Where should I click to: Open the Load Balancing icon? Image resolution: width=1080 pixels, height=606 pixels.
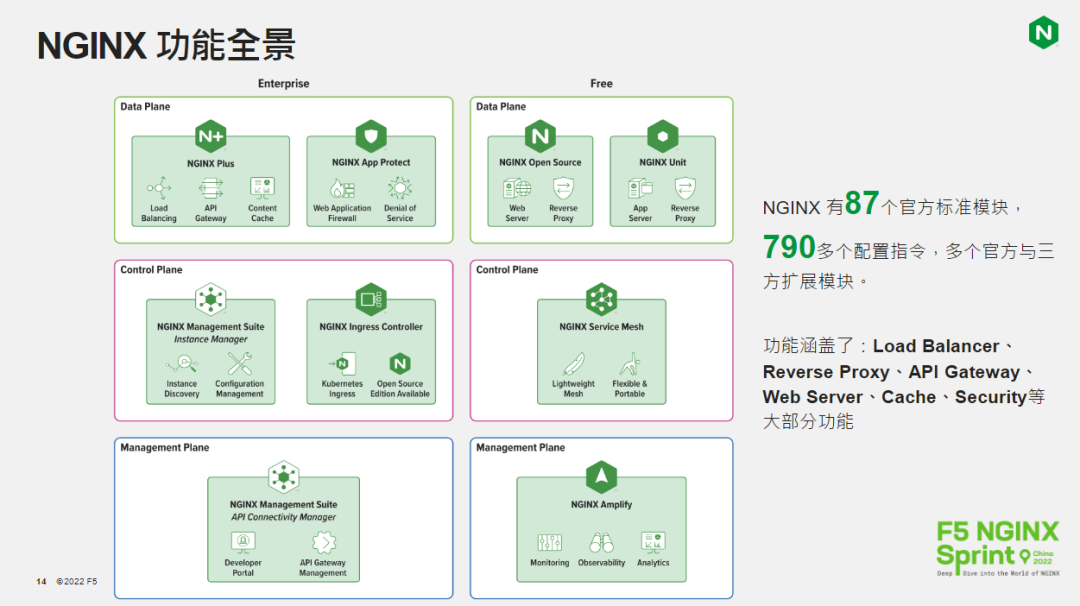[x=157, y=188]
